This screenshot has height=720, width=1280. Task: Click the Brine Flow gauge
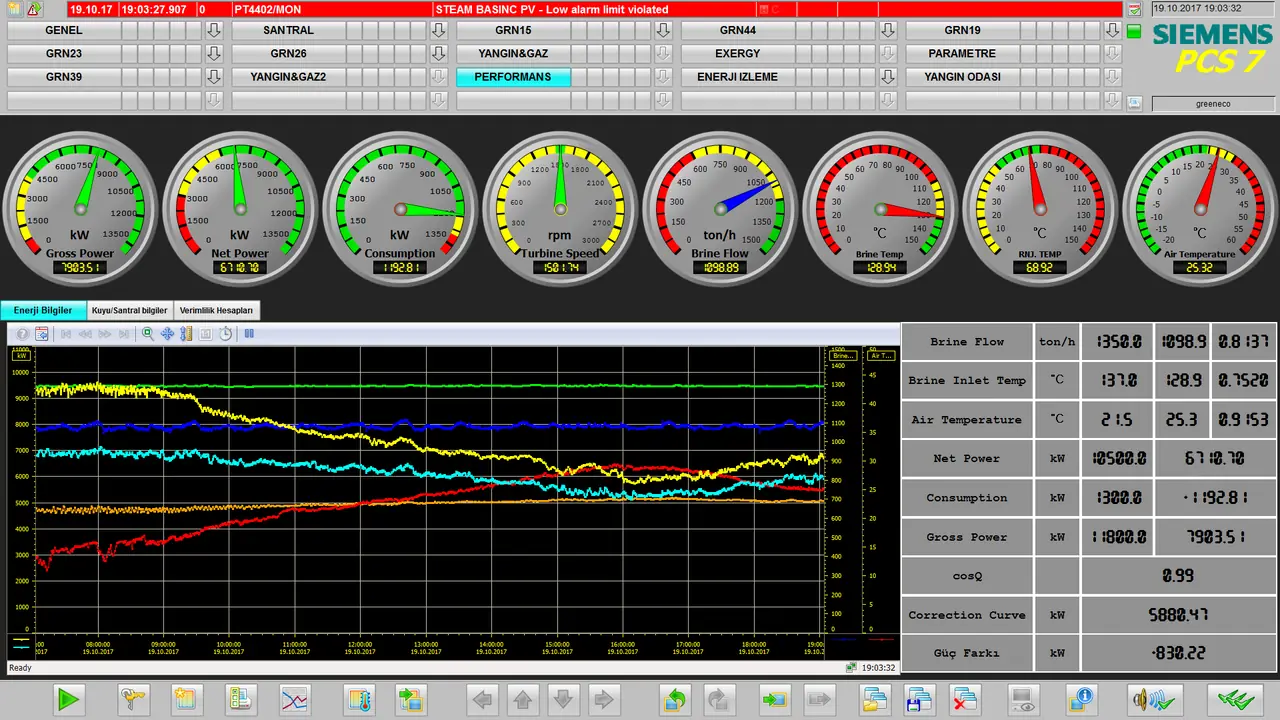720,209
